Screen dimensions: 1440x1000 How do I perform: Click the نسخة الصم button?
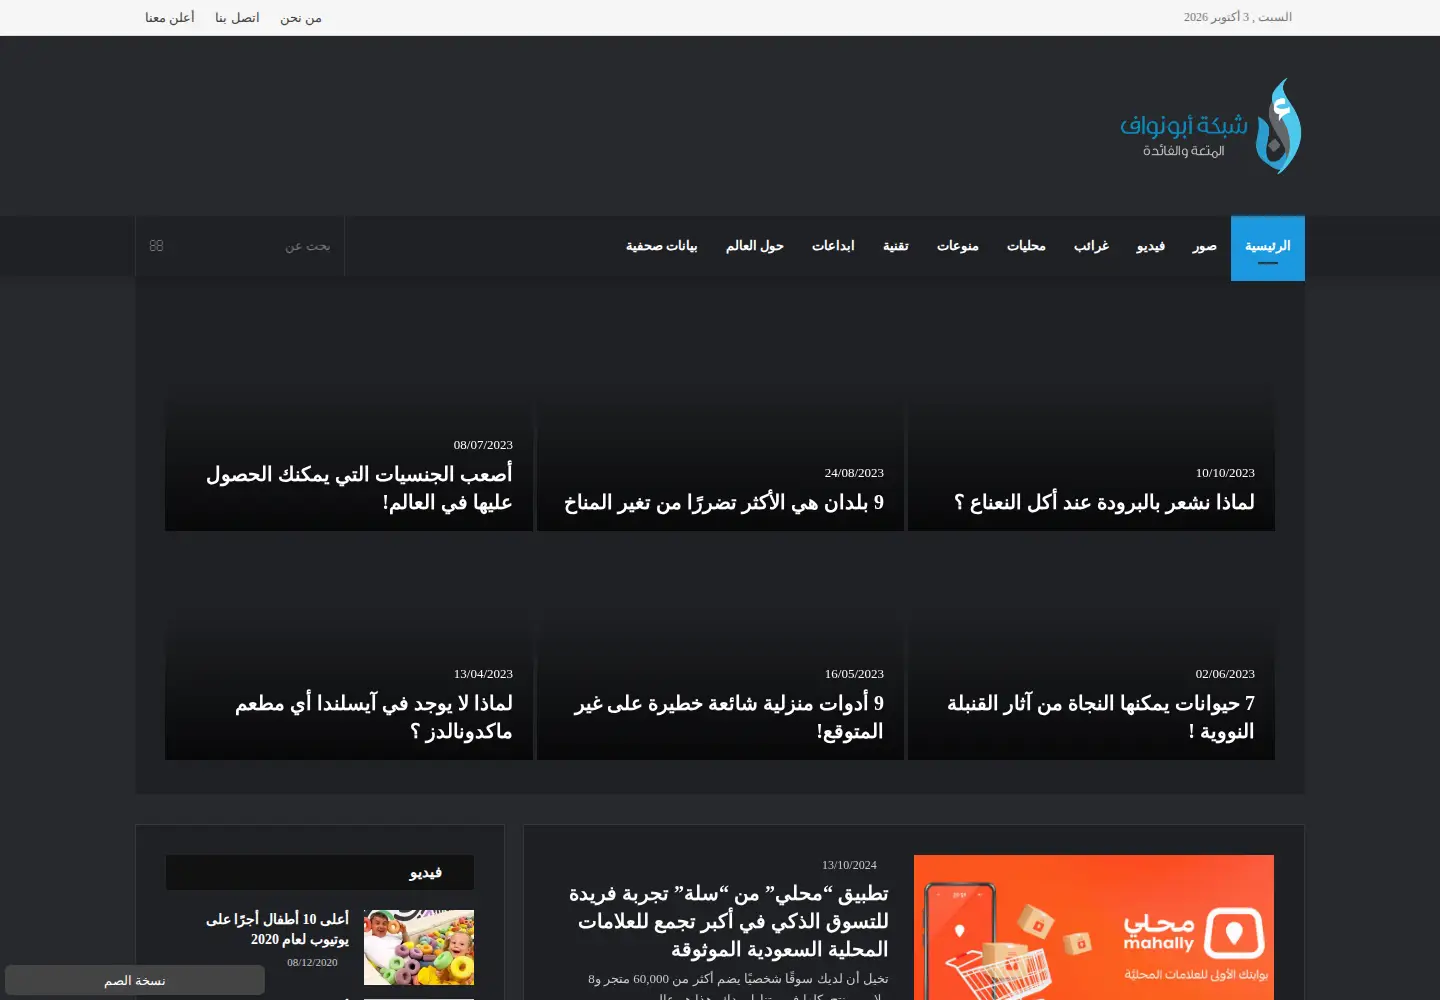135,980
